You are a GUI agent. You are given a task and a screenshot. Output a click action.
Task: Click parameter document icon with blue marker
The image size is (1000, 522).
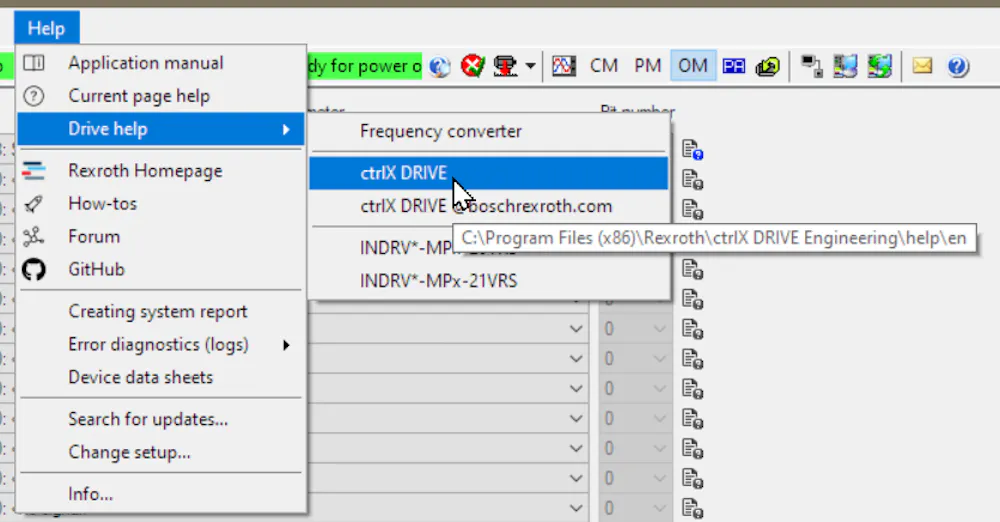(x=692, y=150)
